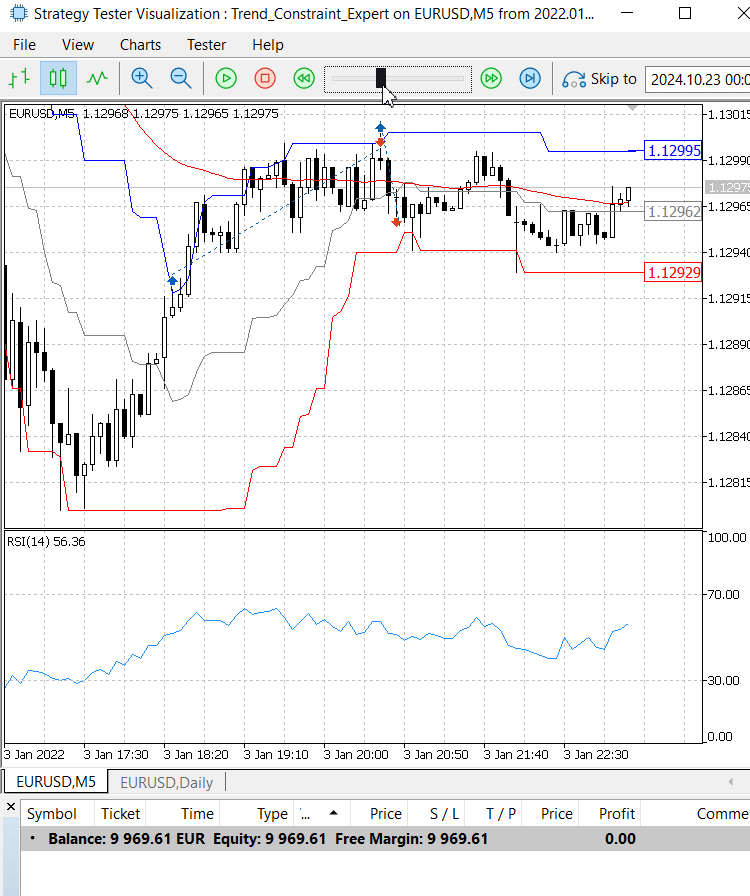Viewport: 750px width, 896px height.
Task: Select the Balance summary row
Action: (x=385, y=839)
